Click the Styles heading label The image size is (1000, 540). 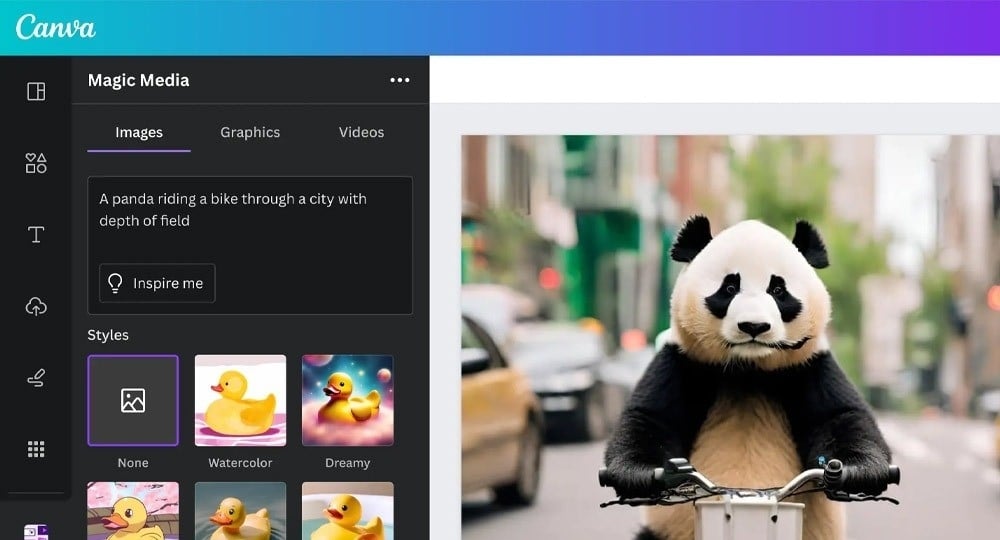[108, 335]
